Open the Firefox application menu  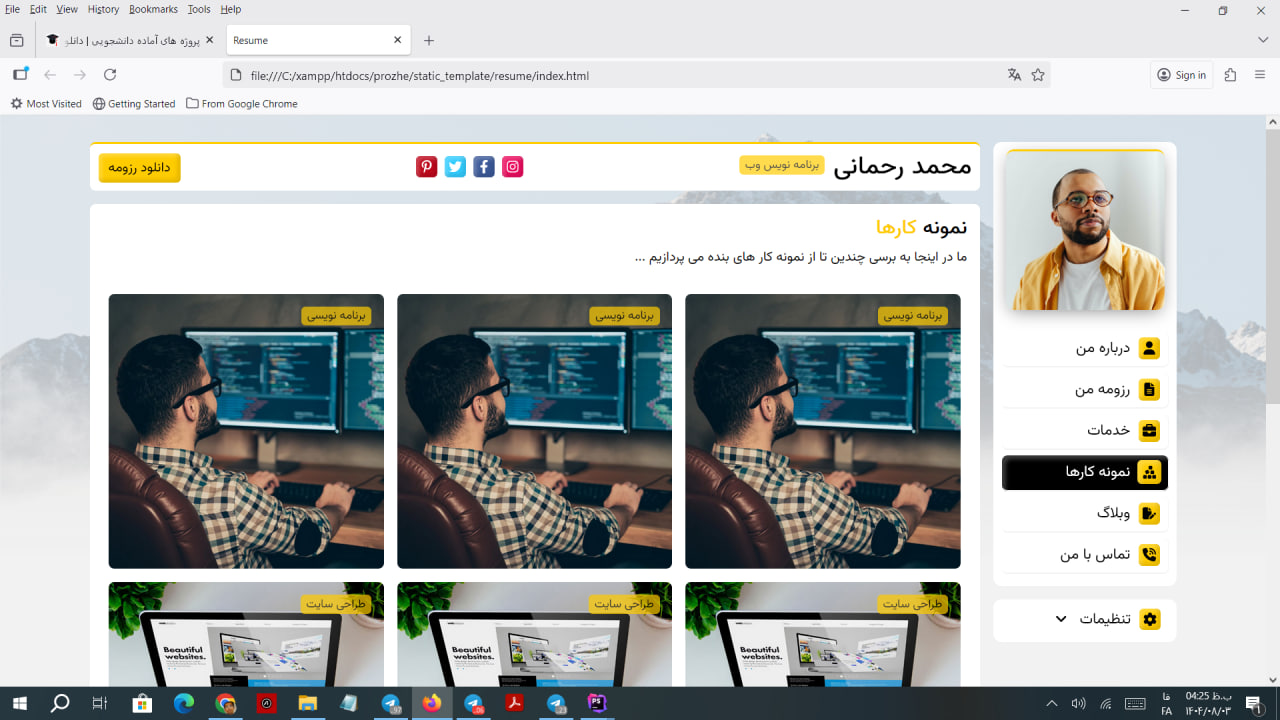pos(1258,75)
